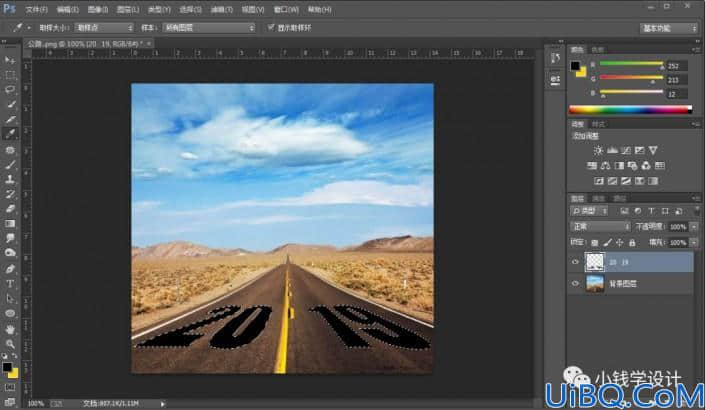The height and width of the screenshot is (410, 705).
Task: Add a Channel Mixer adjustment
Action: [646, 166]
